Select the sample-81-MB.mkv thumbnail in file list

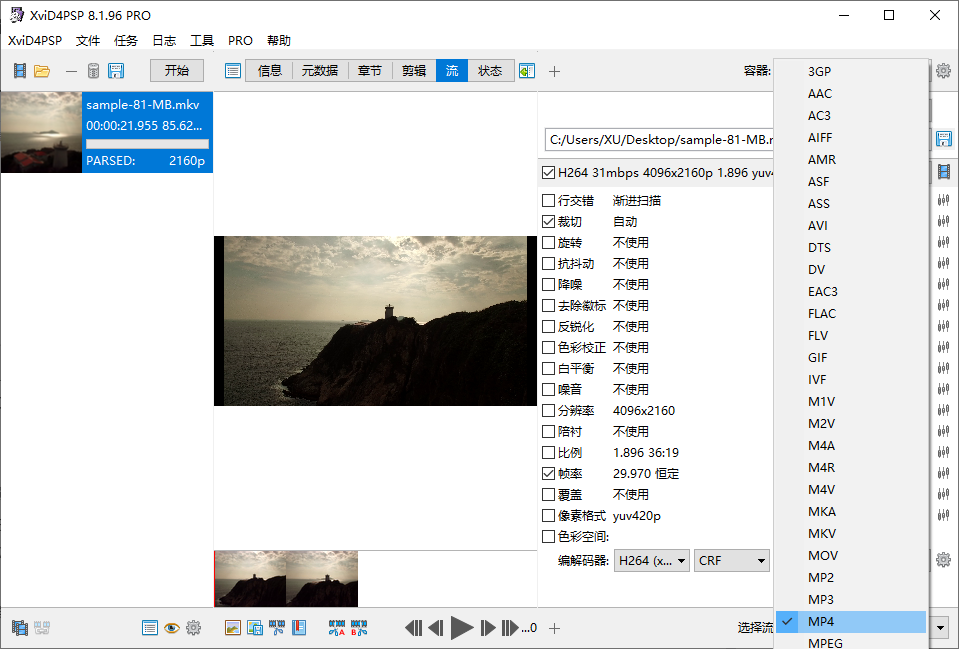coord(41,132)
